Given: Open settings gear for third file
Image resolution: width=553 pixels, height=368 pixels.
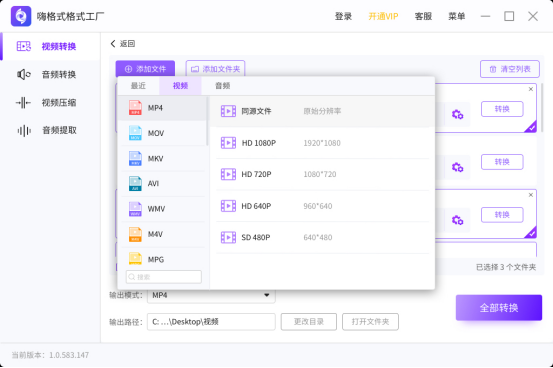Looking at the screenshot, I should point(457,220).
